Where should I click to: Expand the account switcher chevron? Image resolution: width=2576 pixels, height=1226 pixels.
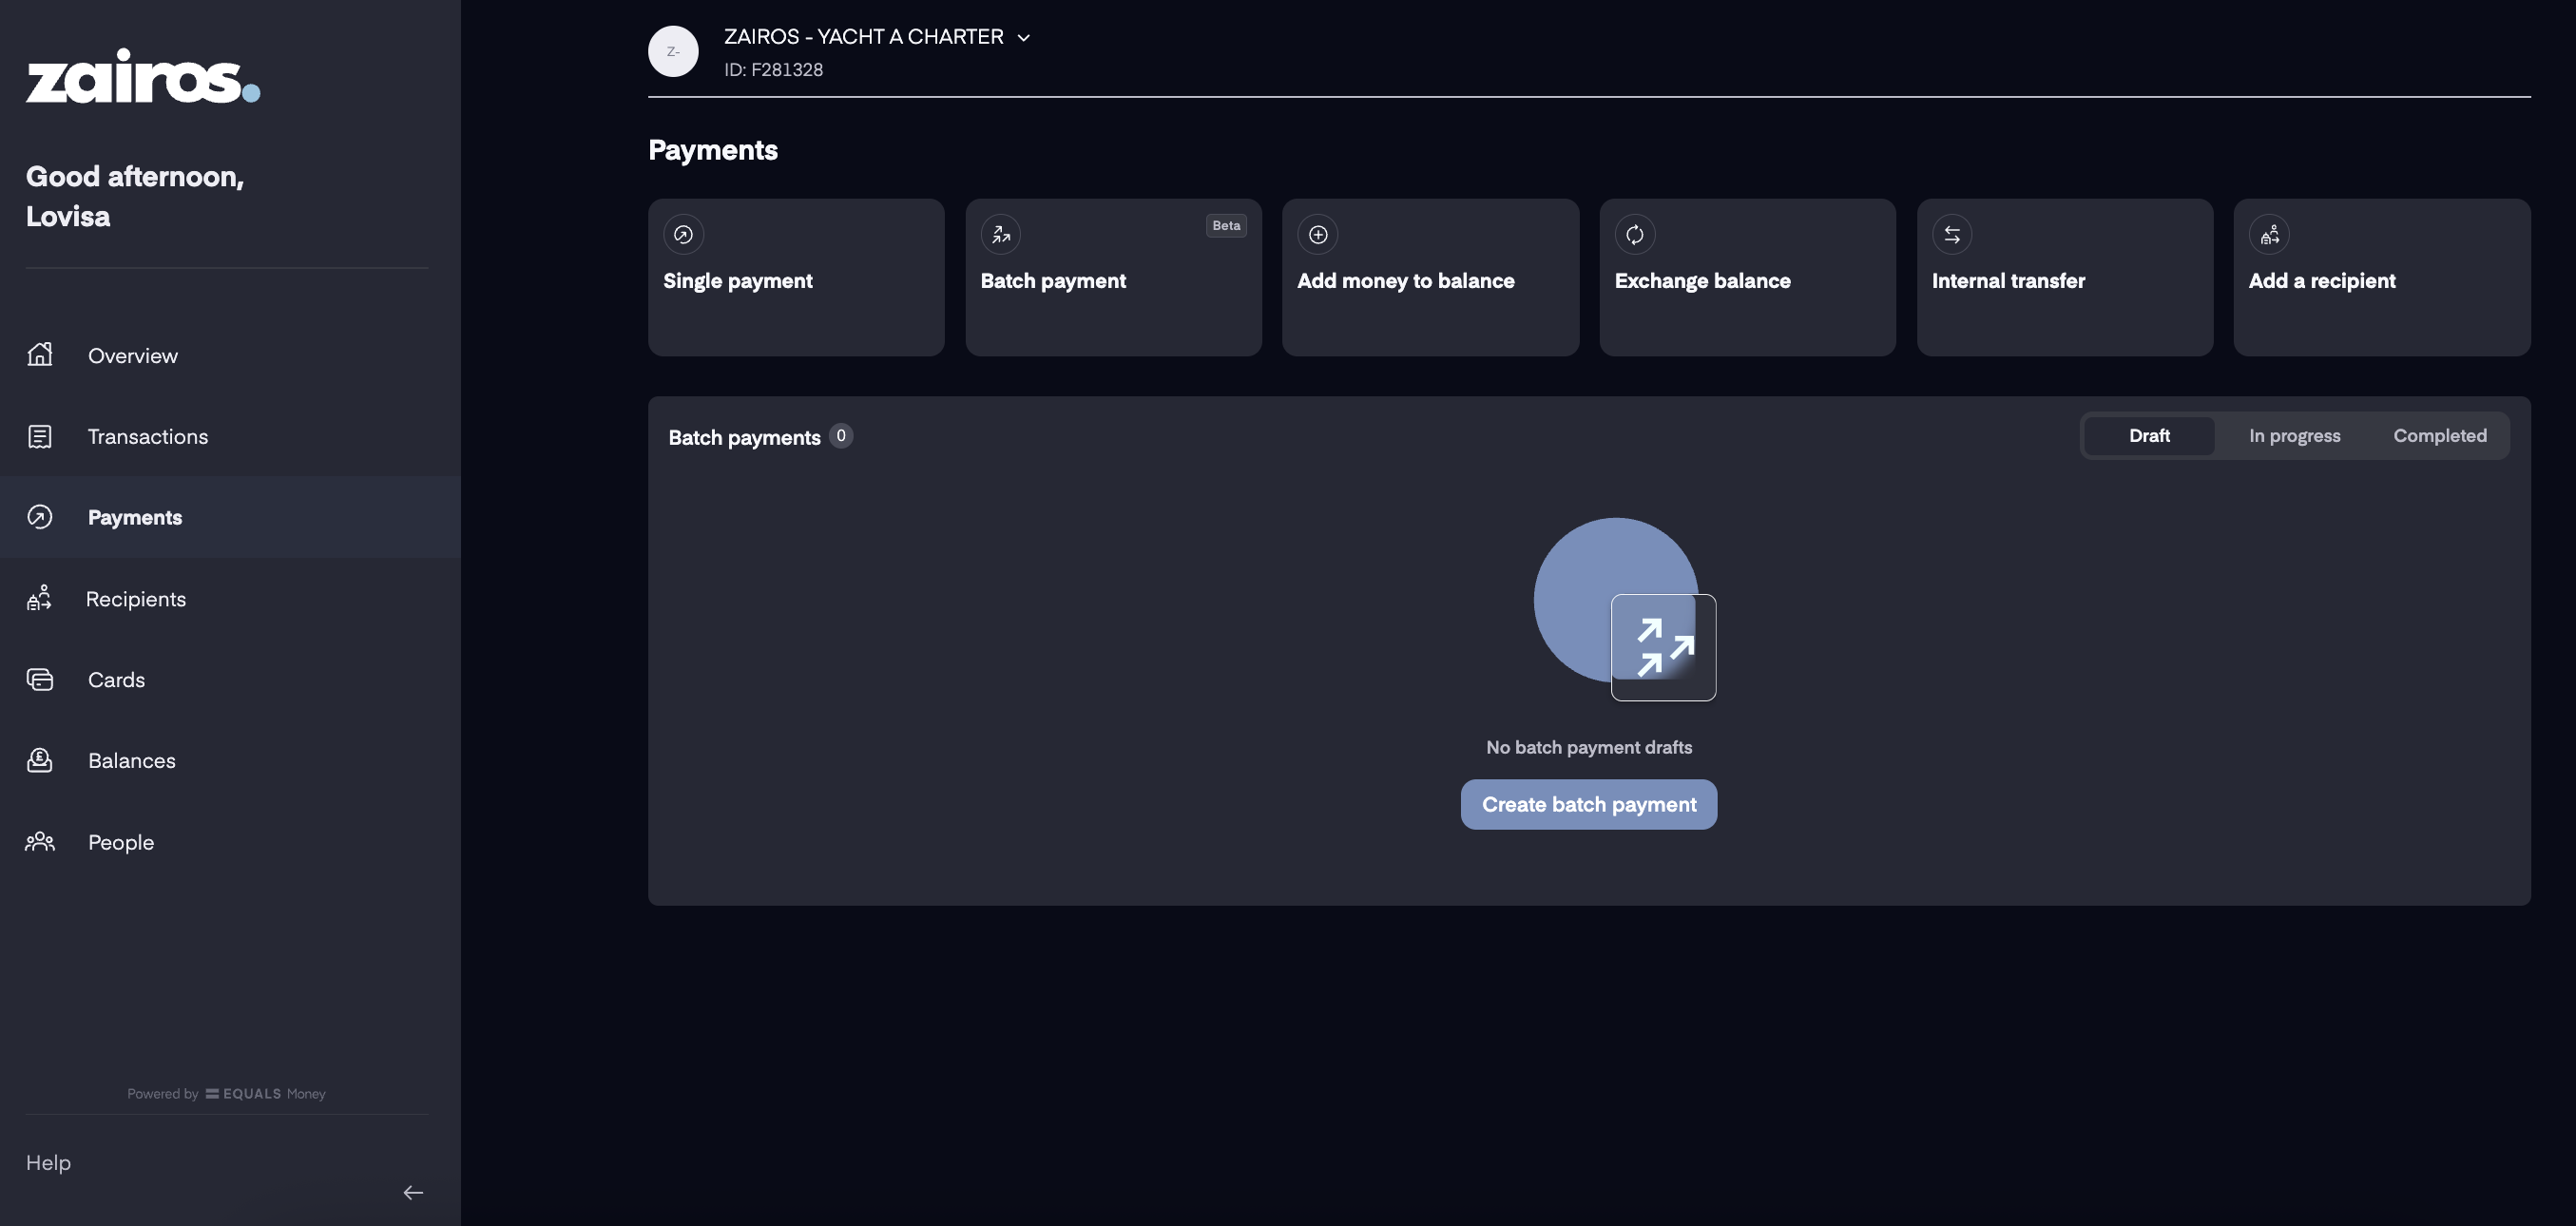(x=1023, y=38)
